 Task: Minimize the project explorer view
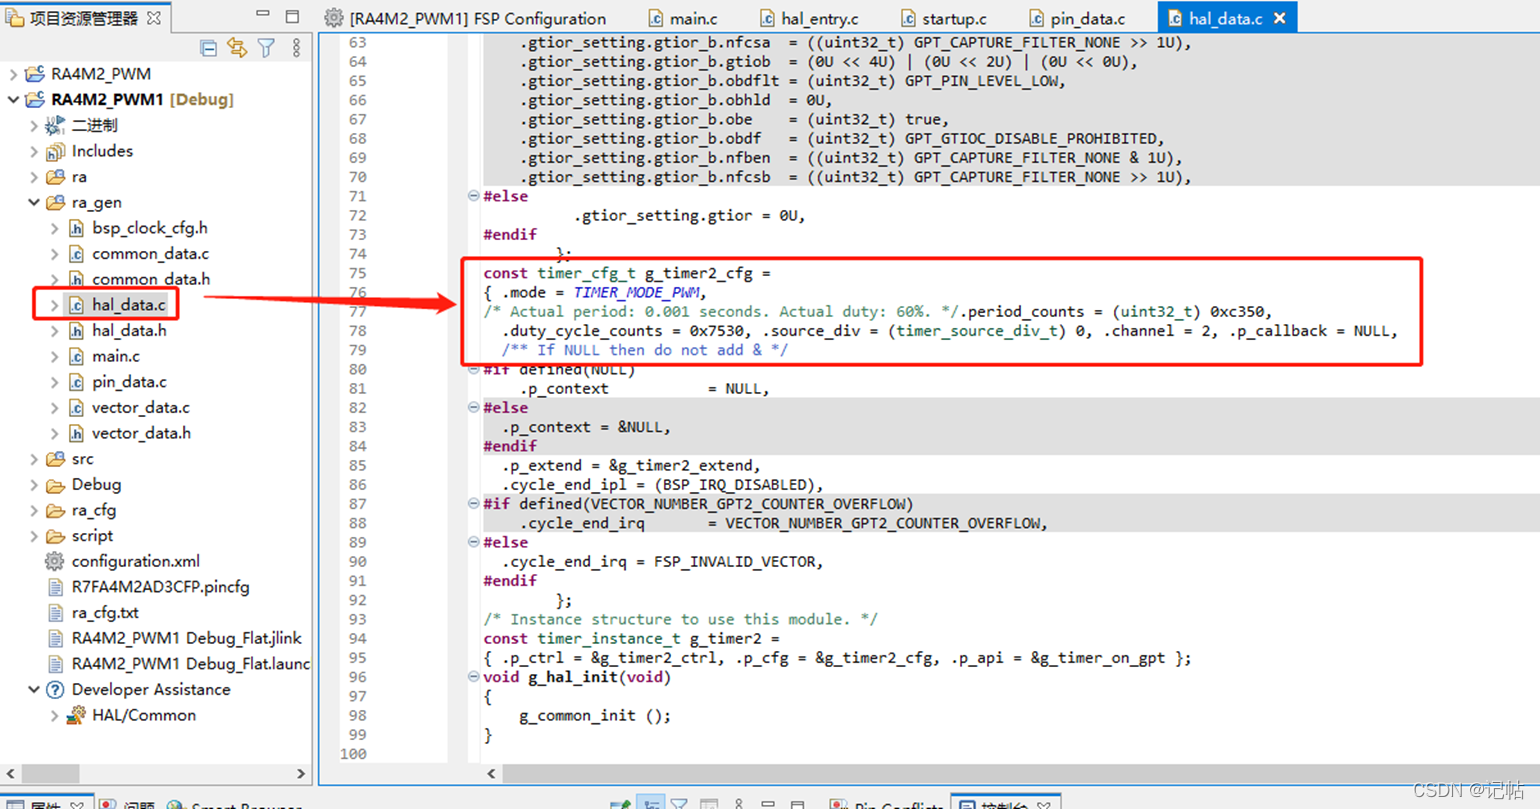pyautogui.click(x=263, y=15)
